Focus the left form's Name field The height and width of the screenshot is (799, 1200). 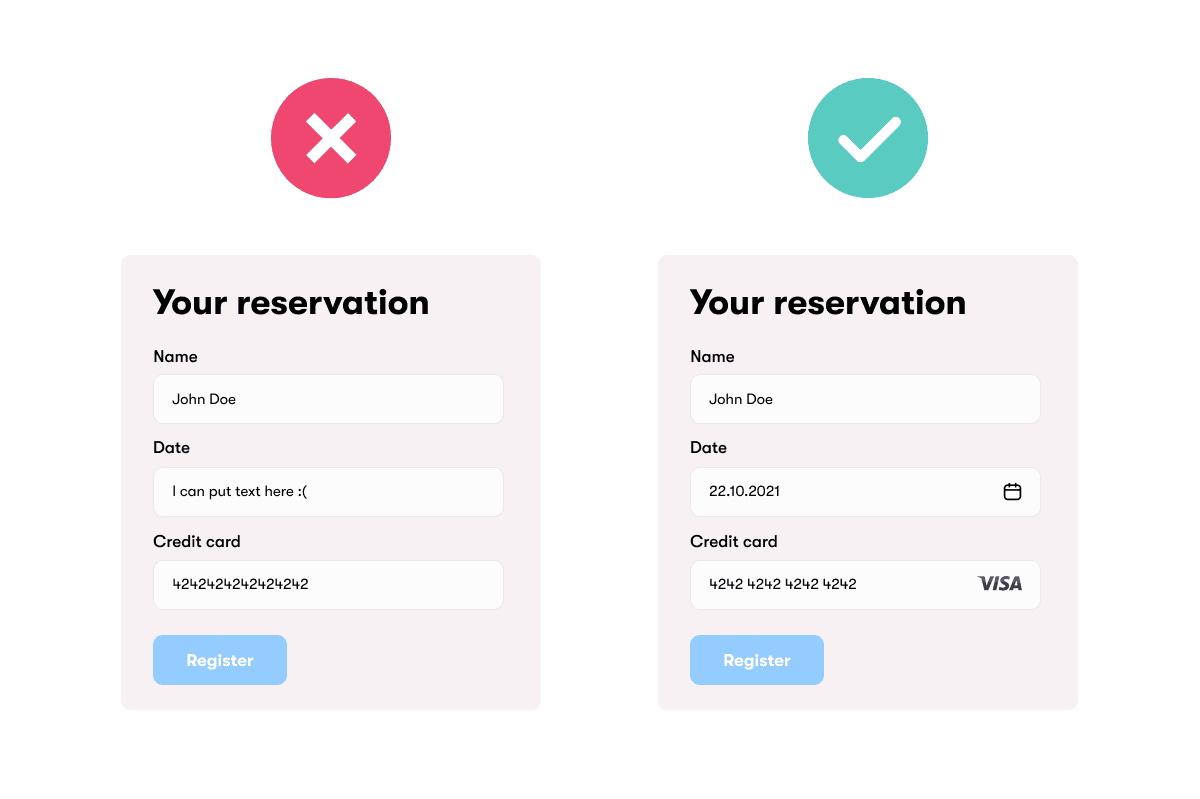(328, 399)
